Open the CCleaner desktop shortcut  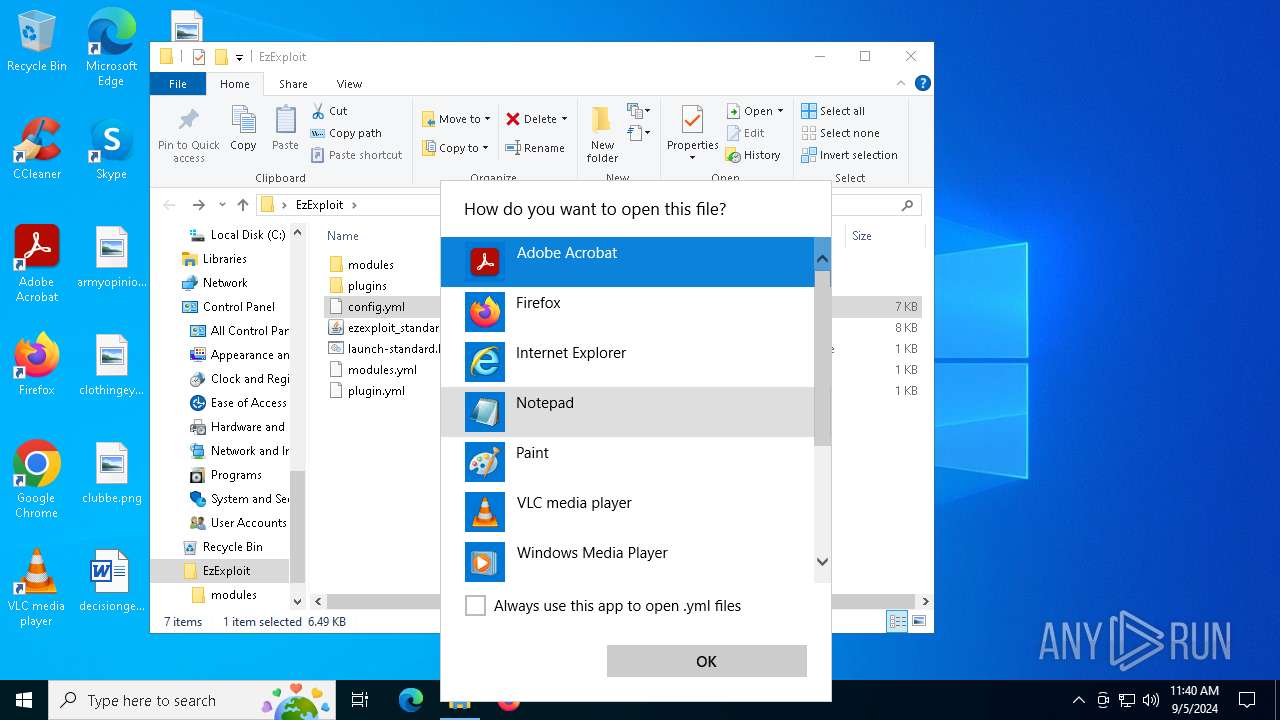[x=37, y=148]
